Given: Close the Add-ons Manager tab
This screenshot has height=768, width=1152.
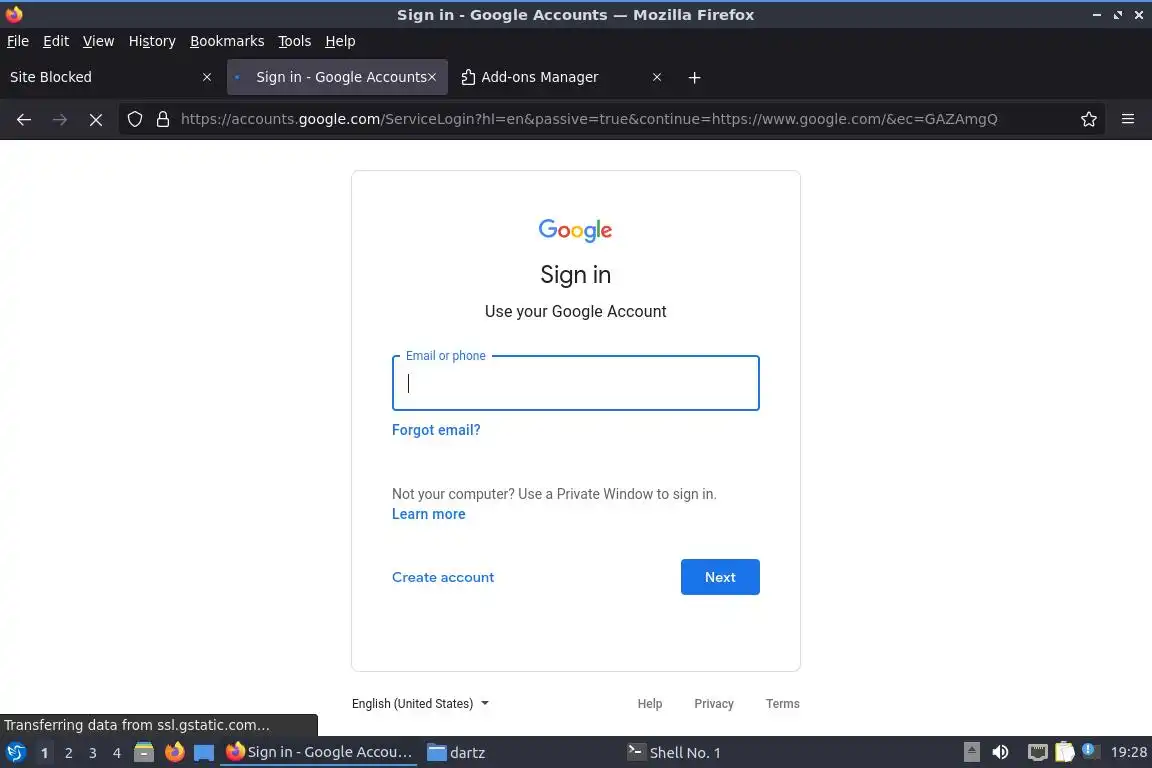Looking at the screenshot, I should [657, 77].
